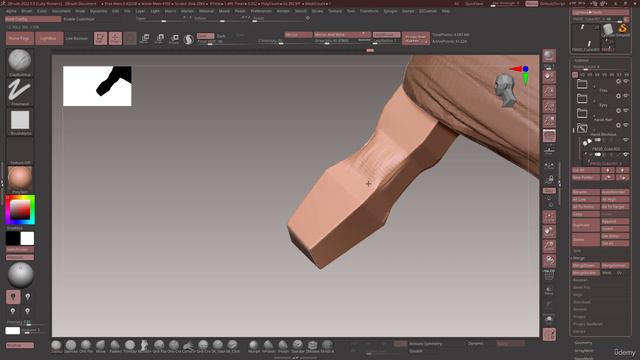The image size is (640, 360).
Task: Open the gear settings for Hand Blockout folder
Action: tap(618, 125)
